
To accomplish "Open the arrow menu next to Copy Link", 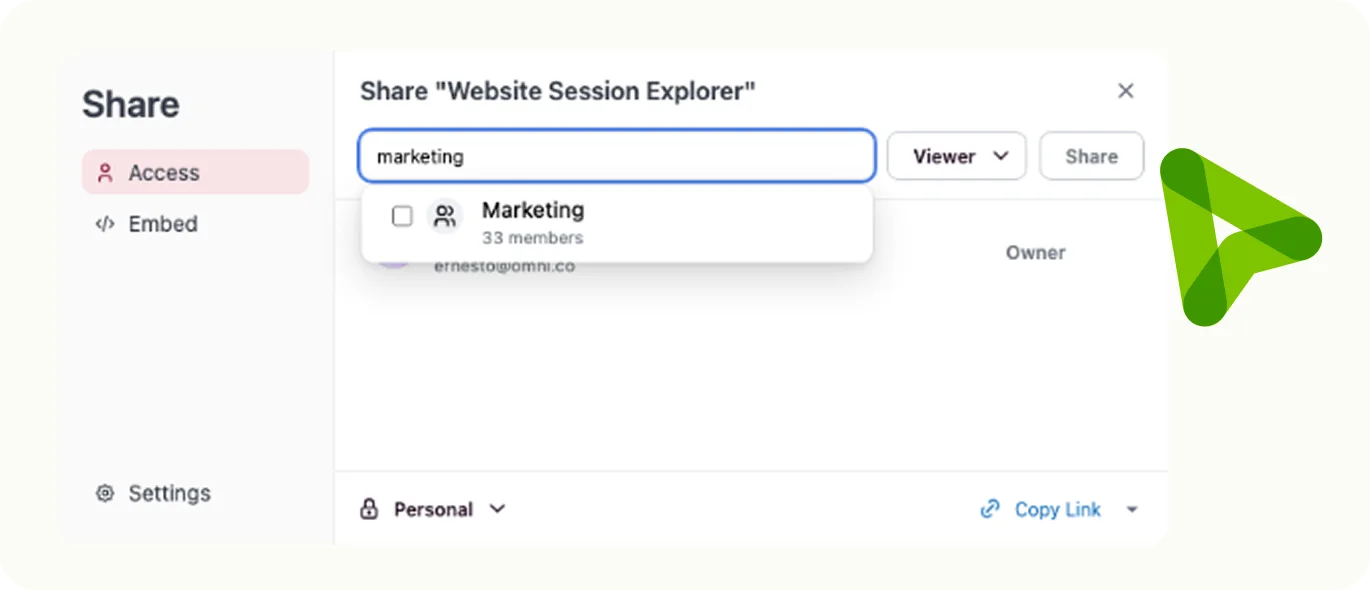I will [x=1132, y=510].
